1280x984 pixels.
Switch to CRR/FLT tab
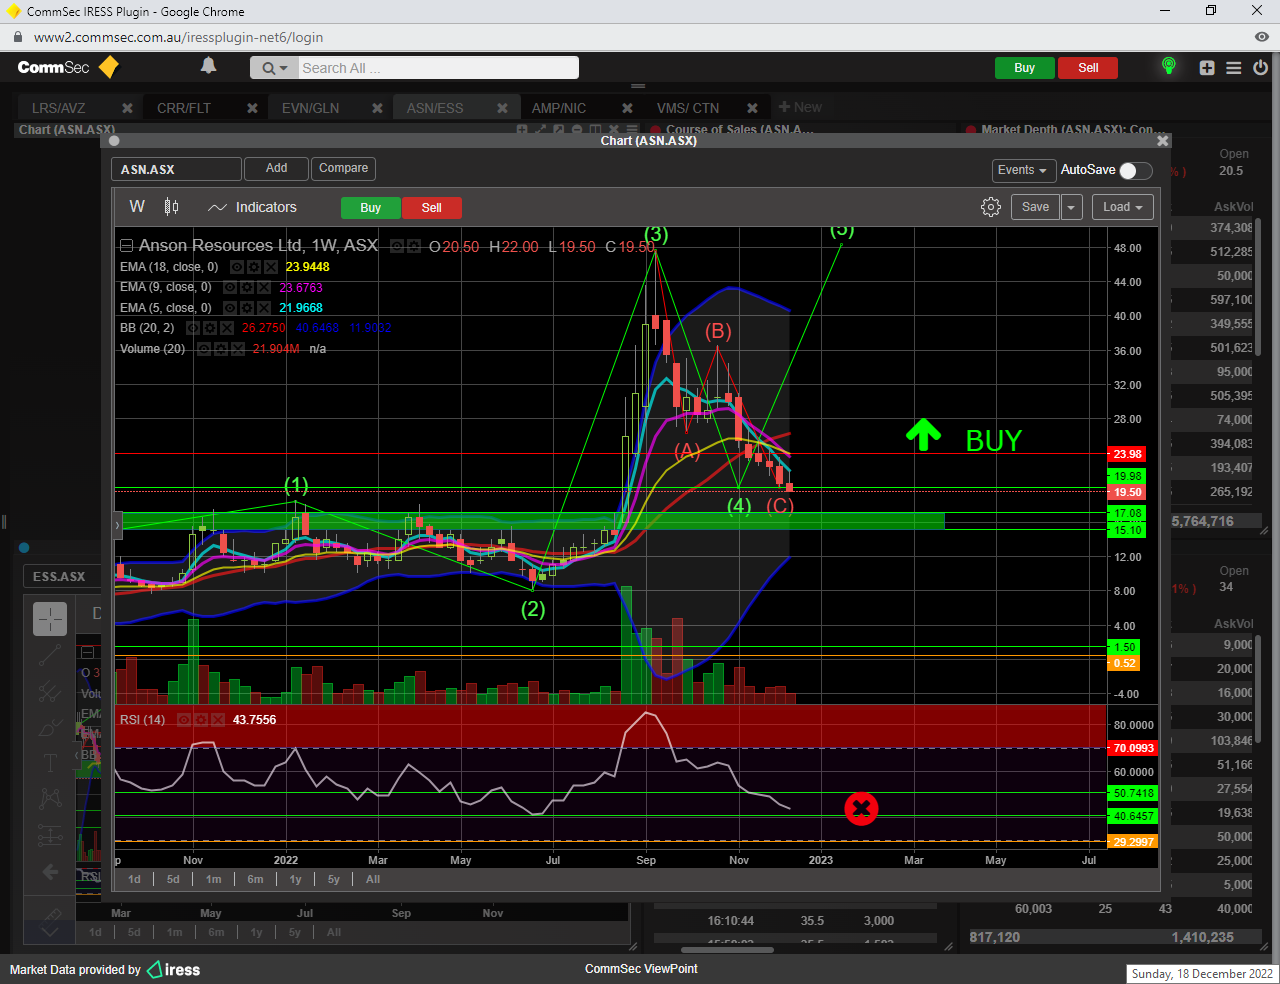[x=184, y=108]
